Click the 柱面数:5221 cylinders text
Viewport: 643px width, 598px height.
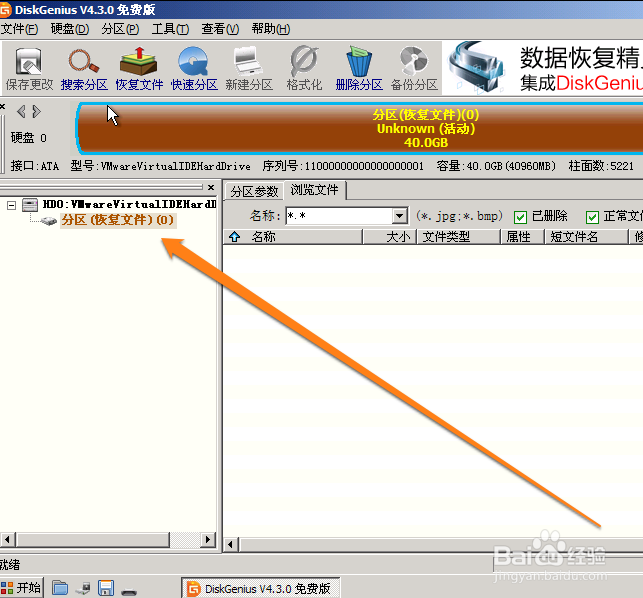601,166
